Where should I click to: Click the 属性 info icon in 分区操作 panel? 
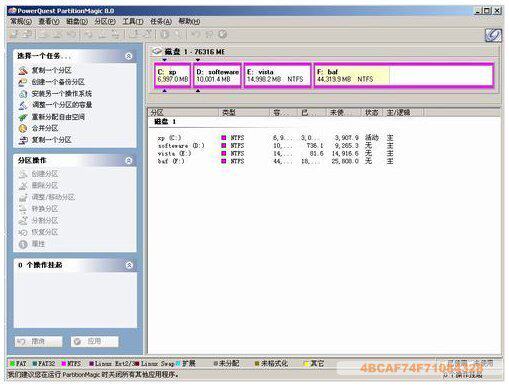point(23,244)
